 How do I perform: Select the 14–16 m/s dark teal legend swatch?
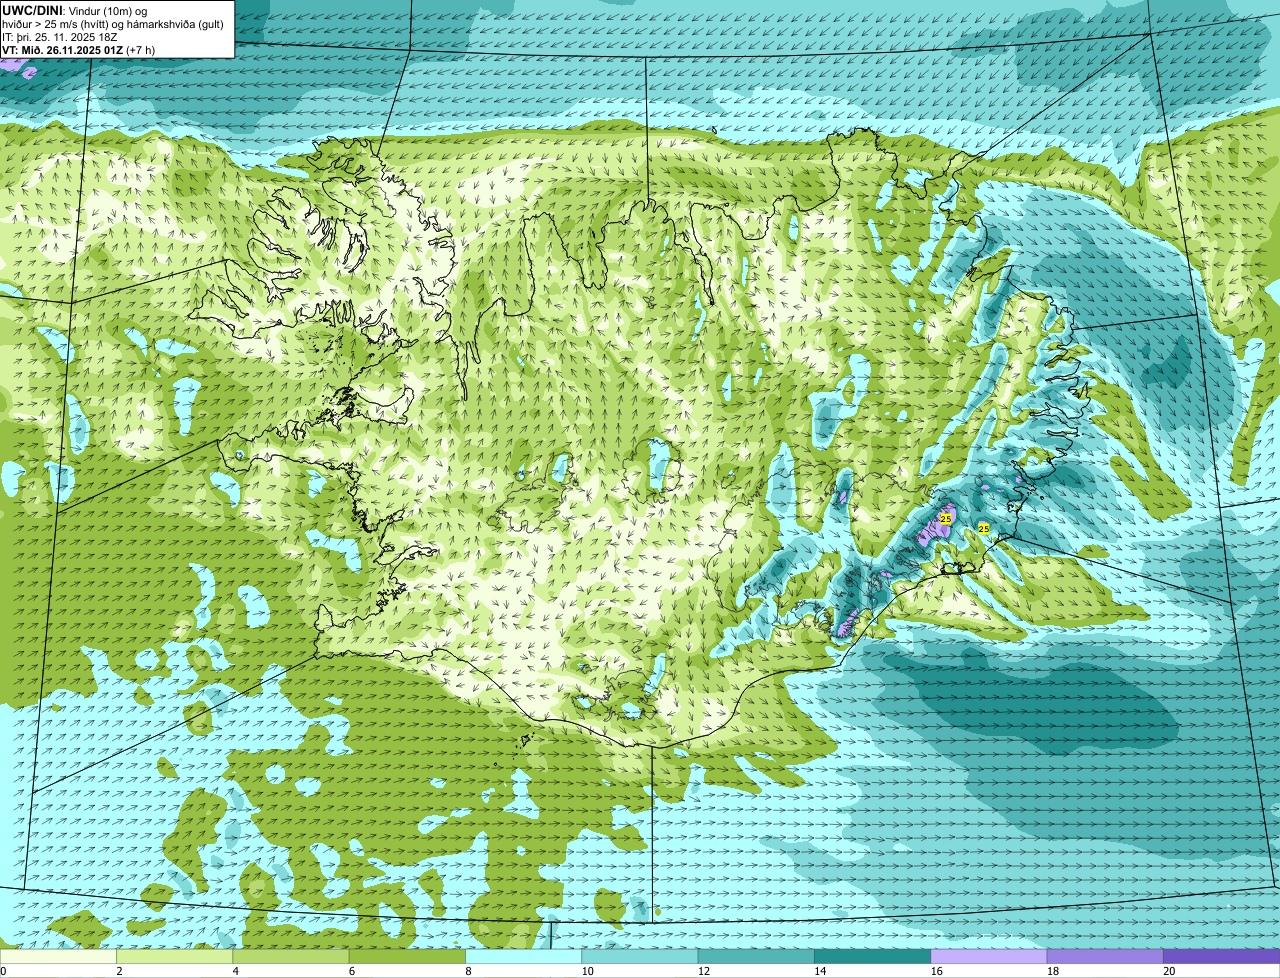(x=872, y=956)
